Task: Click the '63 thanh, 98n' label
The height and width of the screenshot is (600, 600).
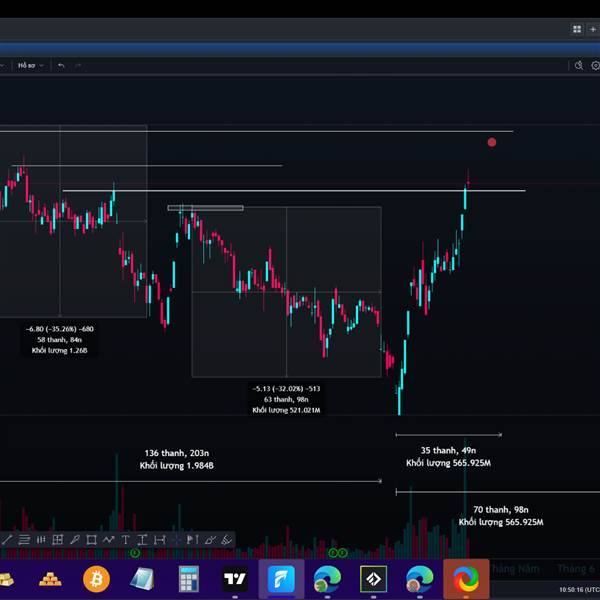Action: 286,399
